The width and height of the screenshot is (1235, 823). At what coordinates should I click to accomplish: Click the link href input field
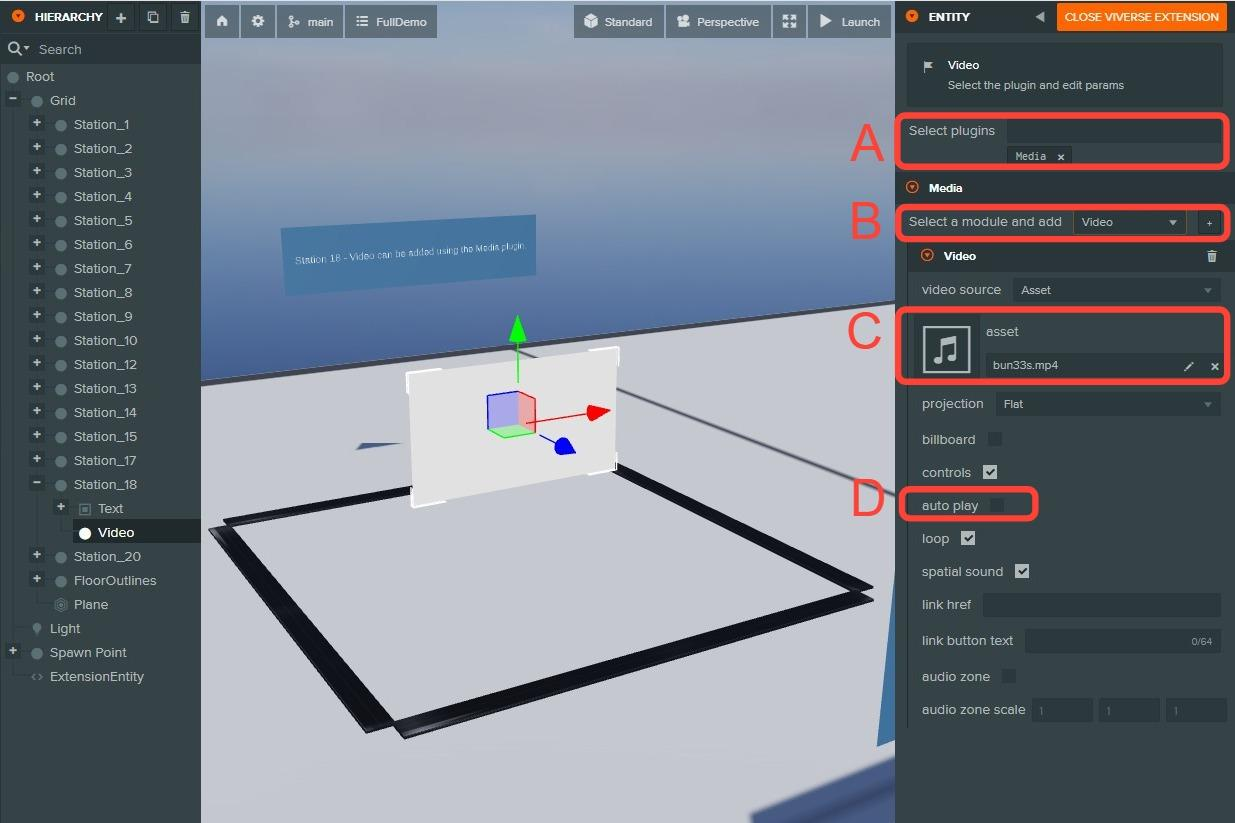pyautogui.click(x=1101, y=604)
